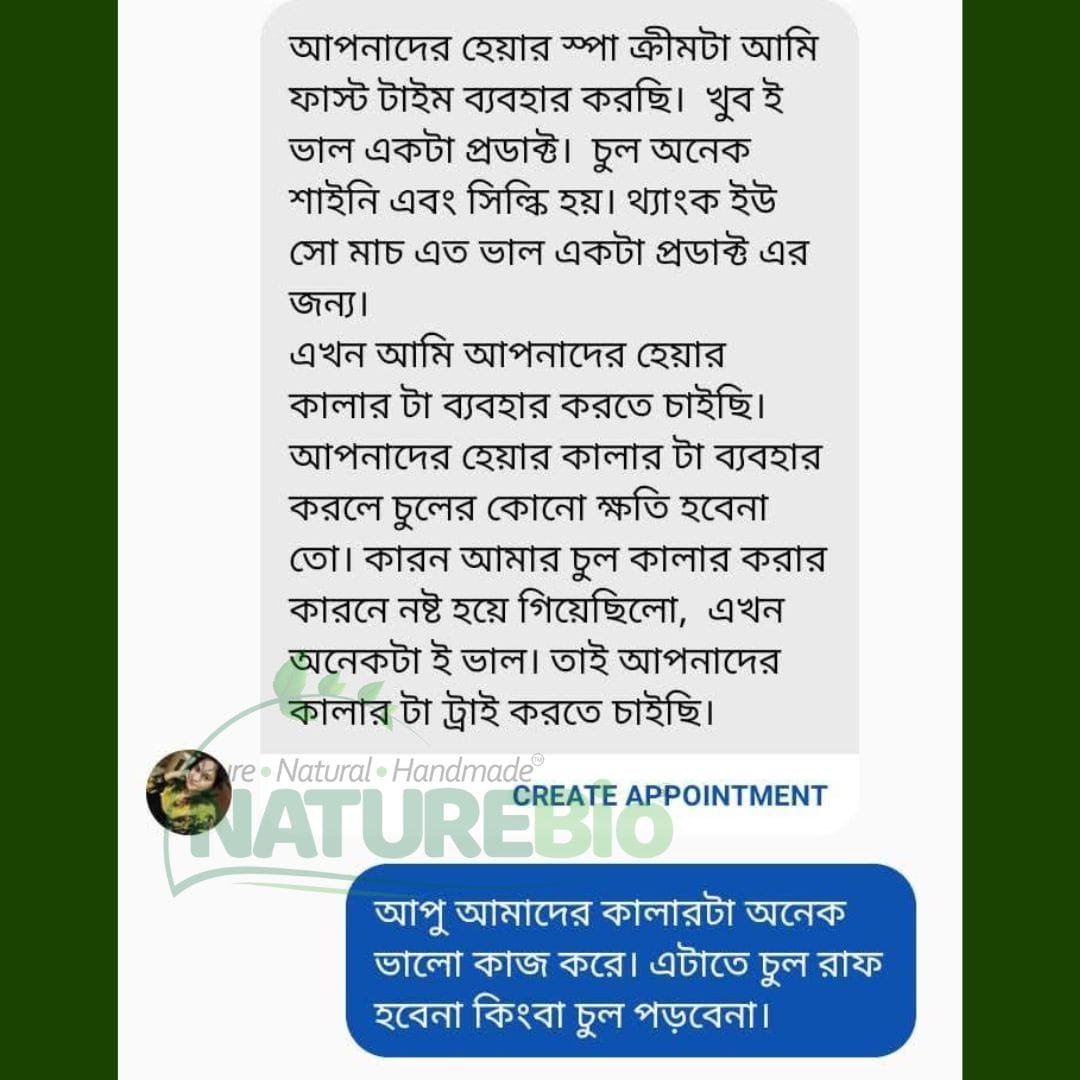Click the line 'করলে চুলের কোনো ক্ষতি হবেনা'
This screenshot has width=1080, height=1080.
tap(528, 508)
